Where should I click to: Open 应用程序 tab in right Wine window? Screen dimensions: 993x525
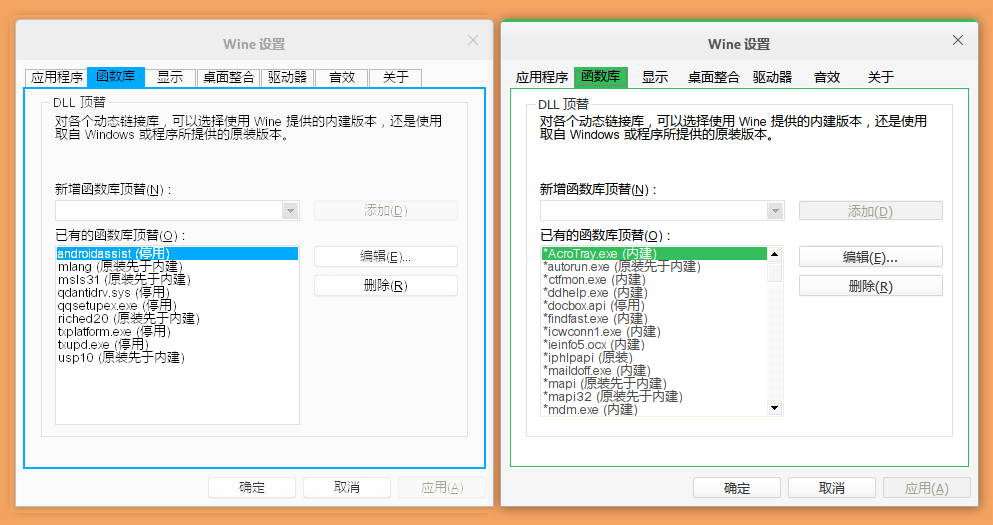pos(541,78)
